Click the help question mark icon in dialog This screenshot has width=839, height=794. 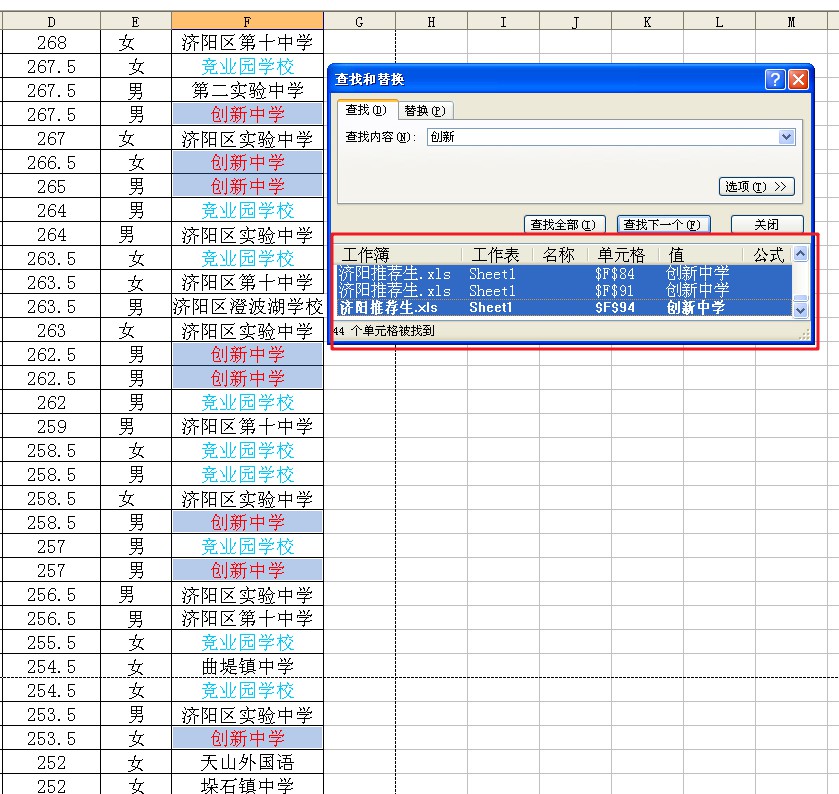pos(775,80)
